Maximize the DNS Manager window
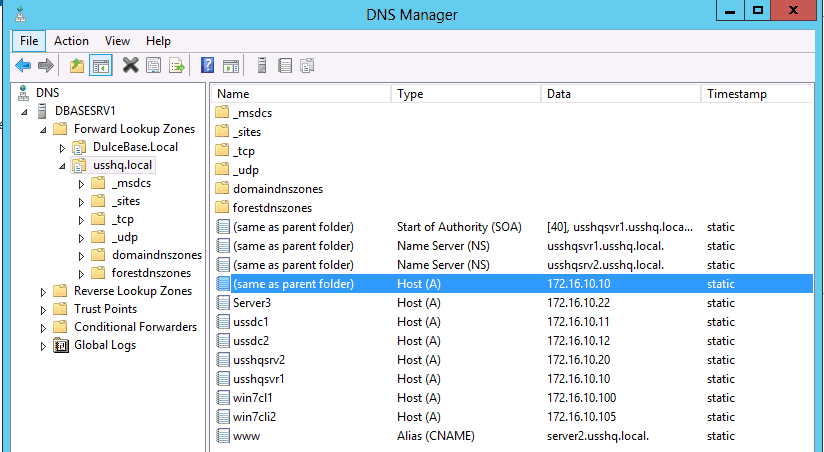This screenshot has width=824, height=452. click(757, 10)
